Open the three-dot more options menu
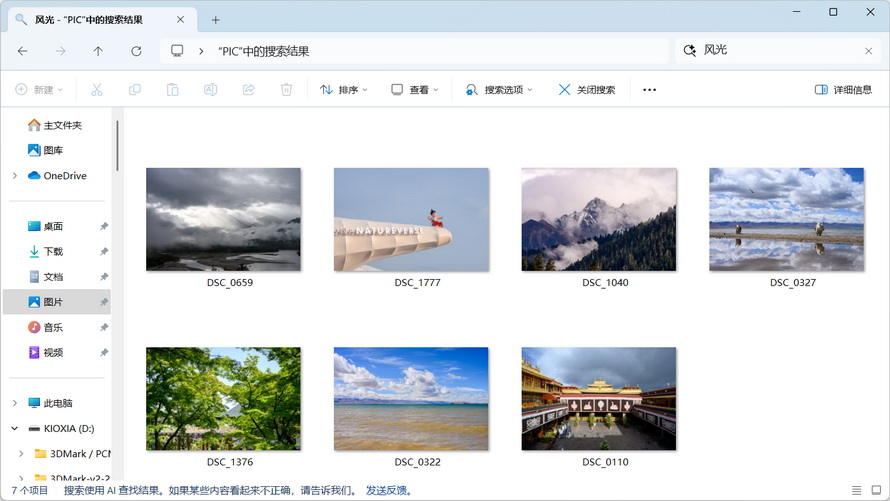The width and height of the screenshot is (890, 501). point(649,90)
